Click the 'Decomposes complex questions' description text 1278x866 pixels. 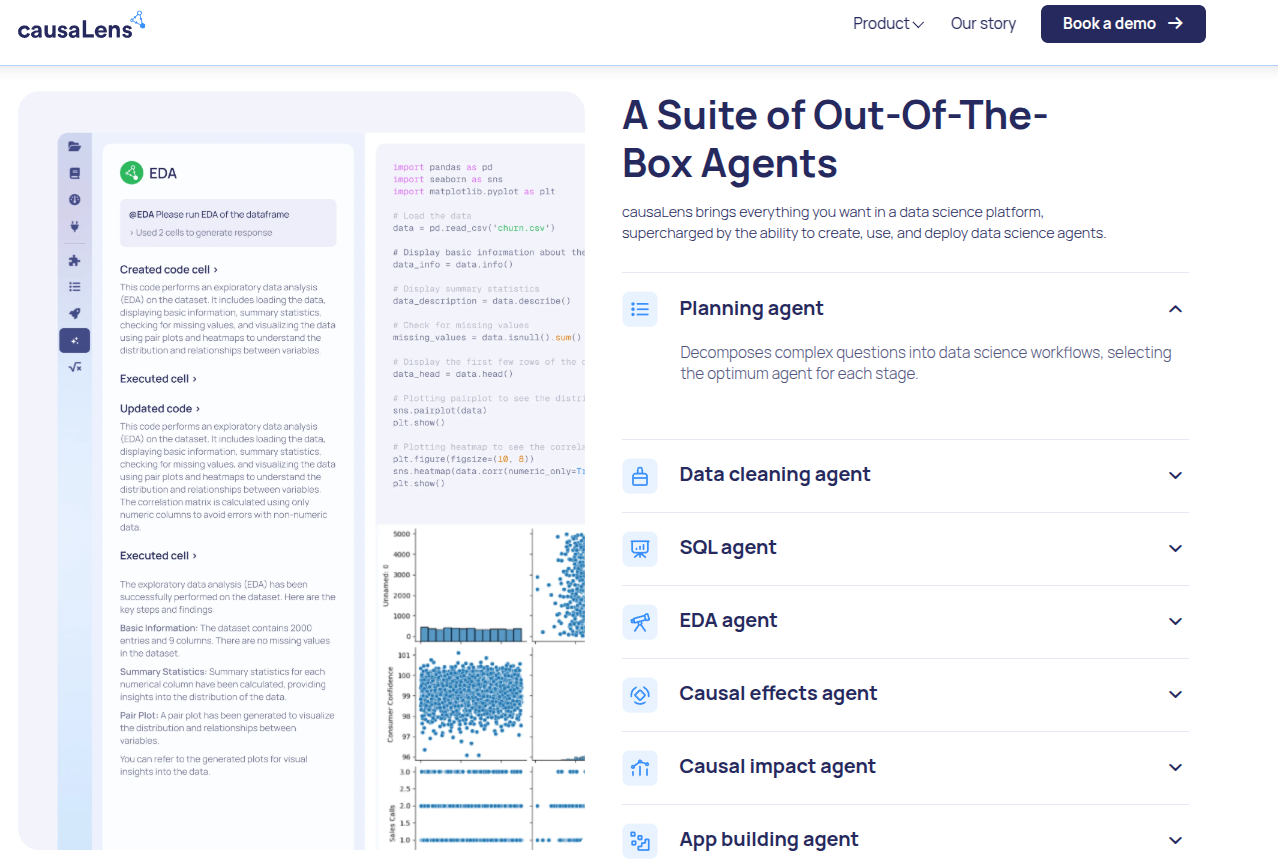point(925,363)
